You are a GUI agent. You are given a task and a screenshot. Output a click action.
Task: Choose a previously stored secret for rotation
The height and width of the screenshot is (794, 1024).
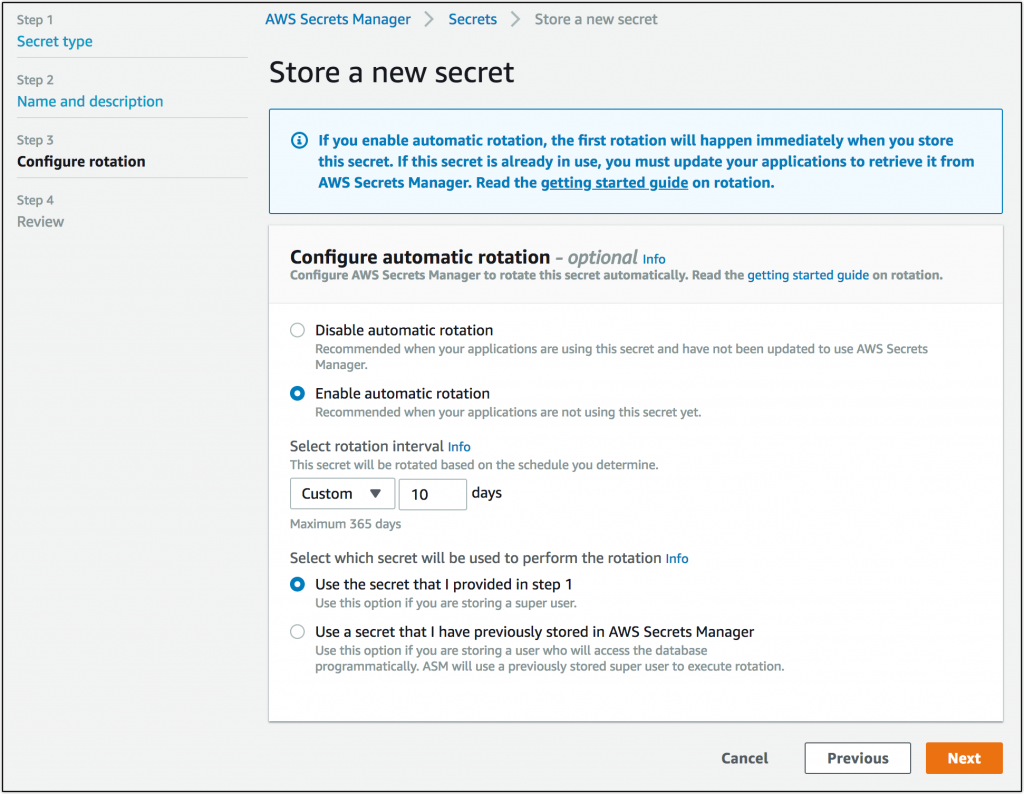(x=297, y=631)
